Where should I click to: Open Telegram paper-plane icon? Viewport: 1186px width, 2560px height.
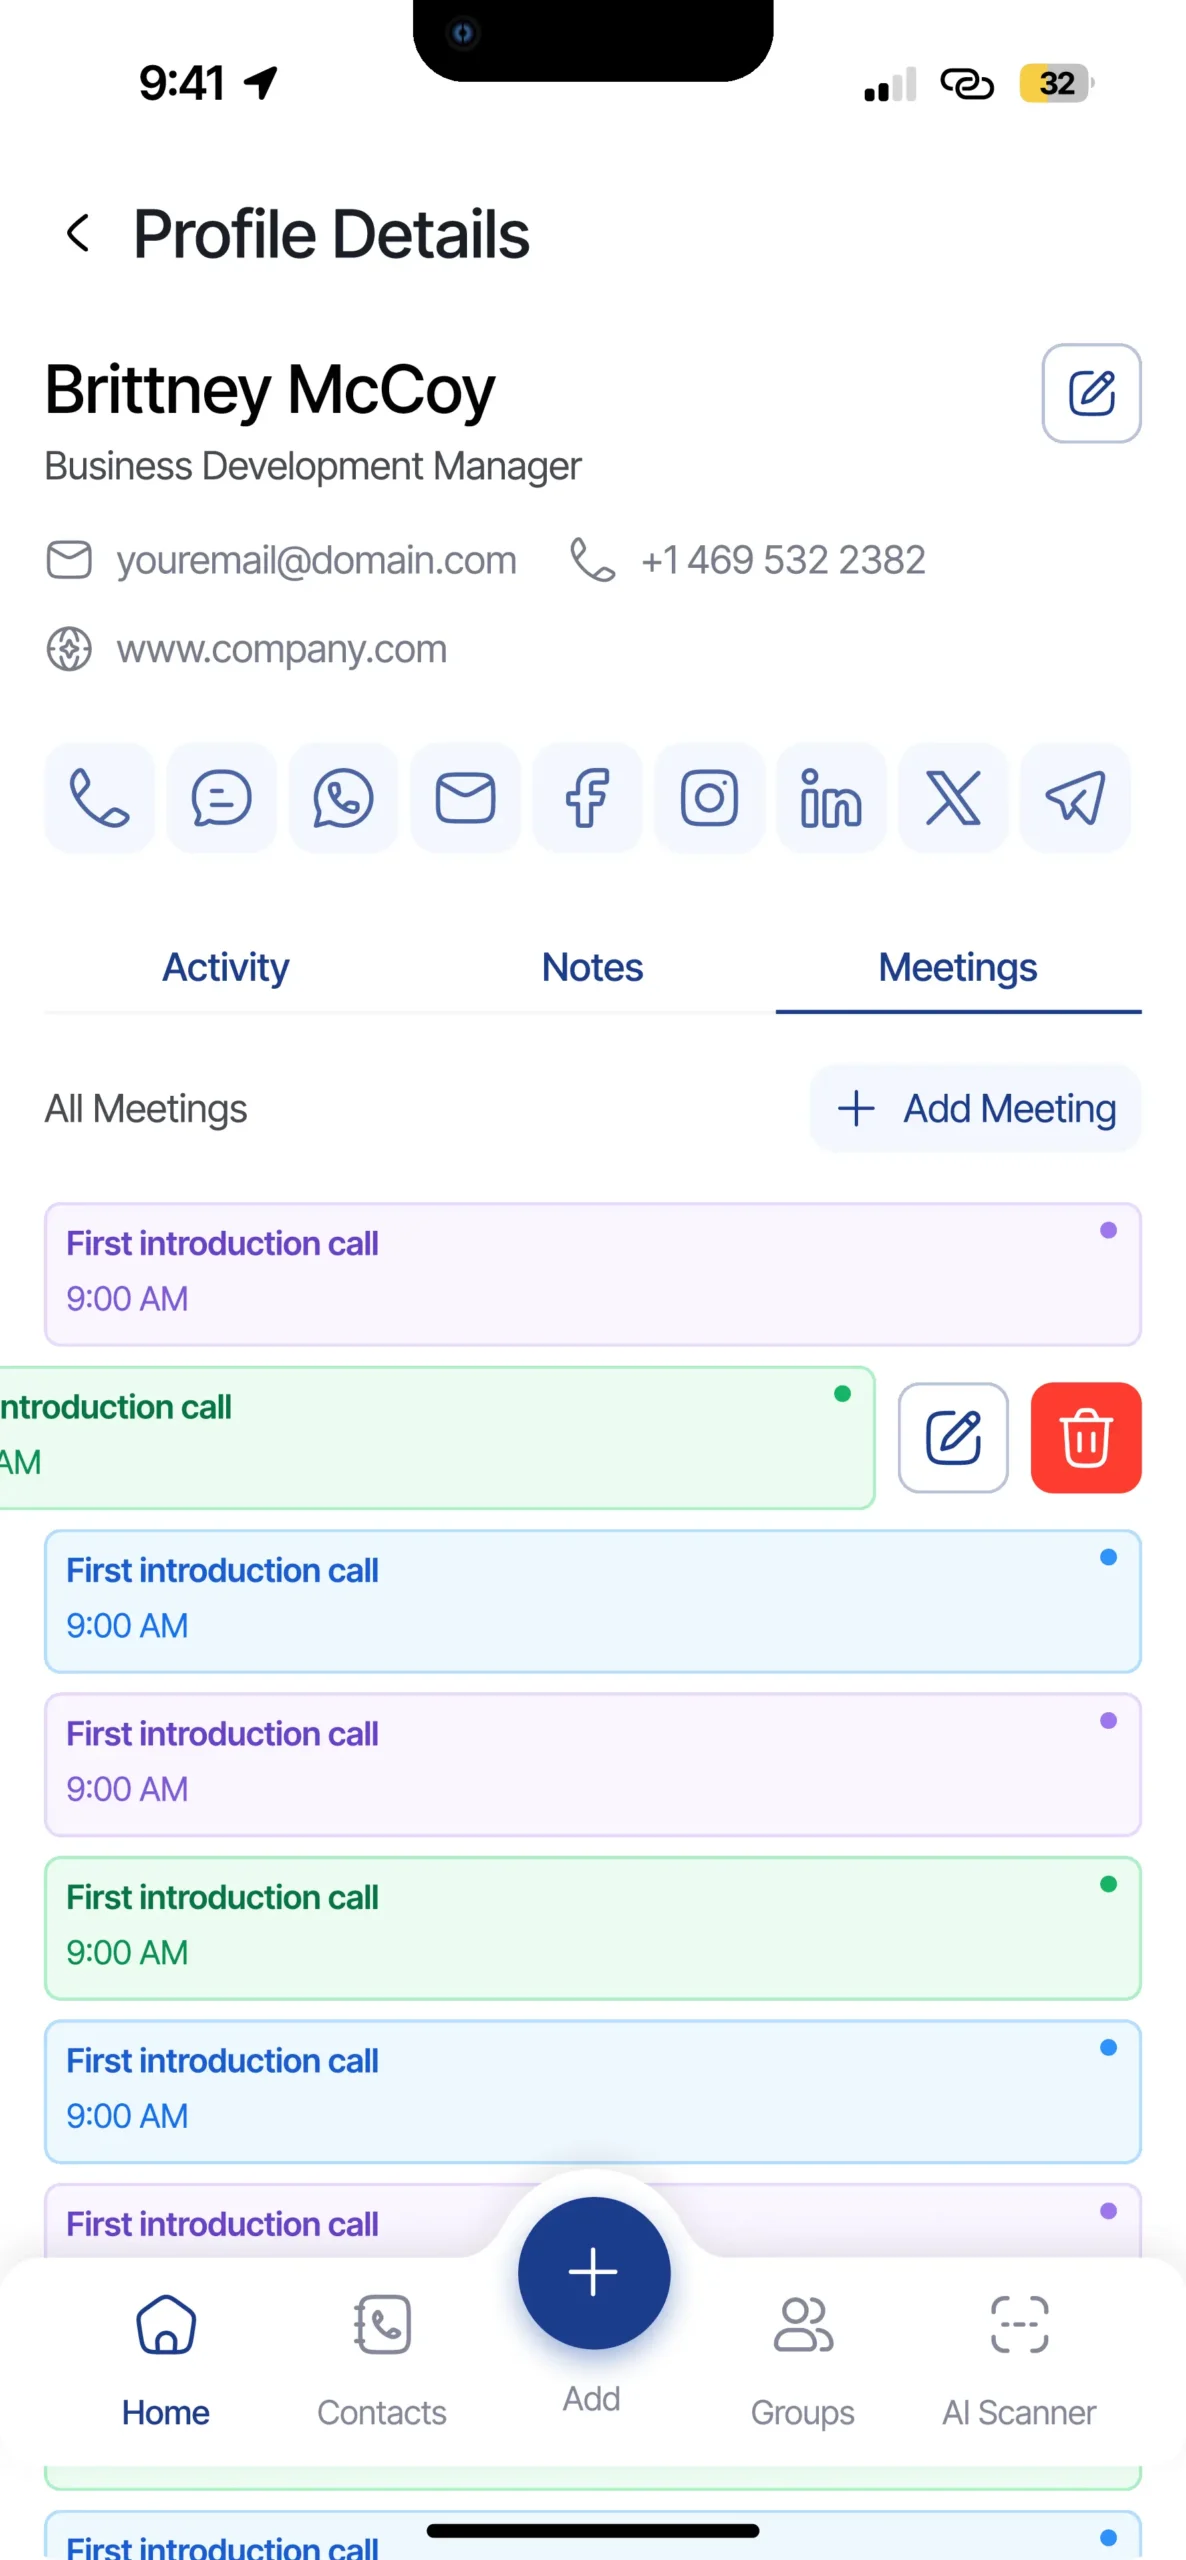pos(1075,798)
